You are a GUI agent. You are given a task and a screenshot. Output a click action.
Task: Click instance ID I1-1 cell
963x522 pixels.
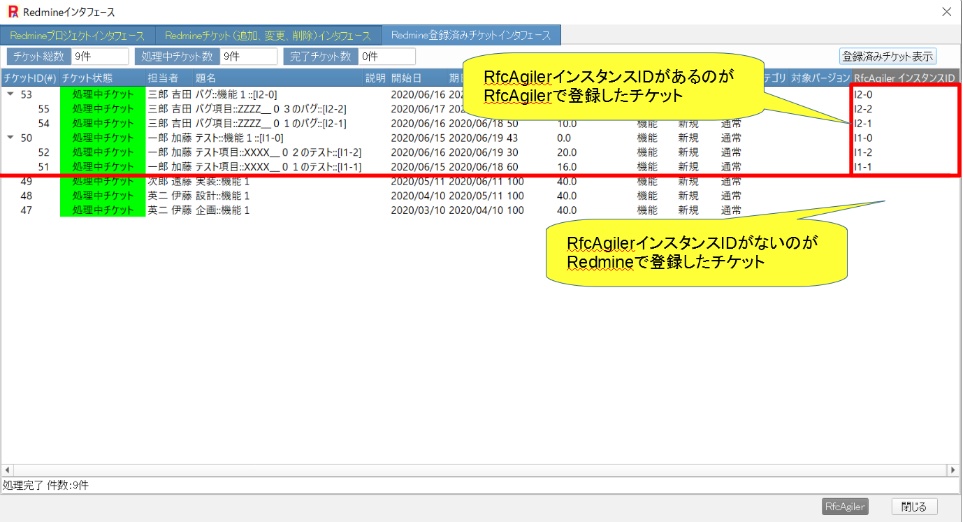(863, 166)
